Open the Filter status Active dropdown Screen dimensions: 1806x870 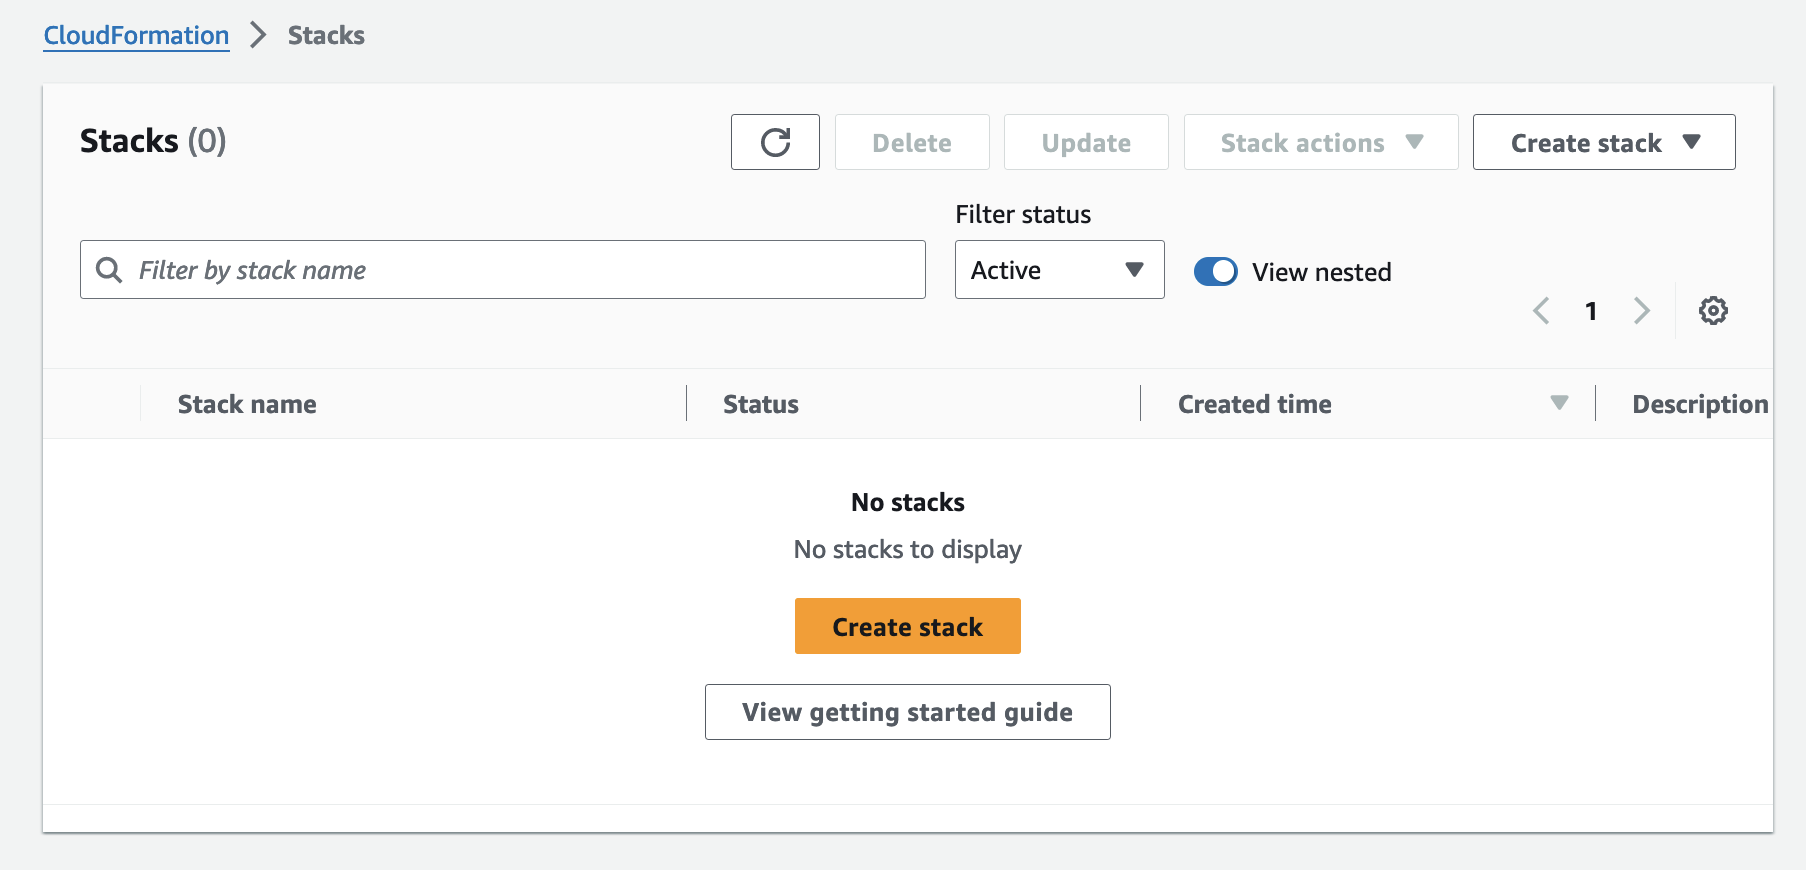[1059, 270]
